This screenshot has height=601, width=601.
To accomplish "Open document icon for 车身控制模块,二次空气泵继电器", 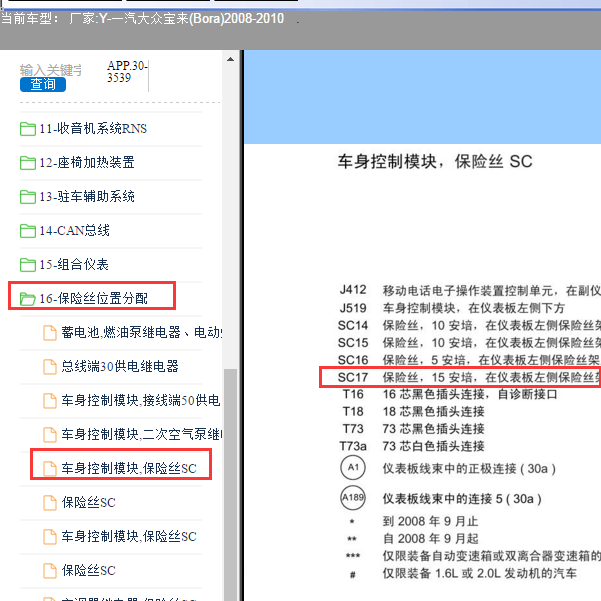I will (x=50, y=435).
